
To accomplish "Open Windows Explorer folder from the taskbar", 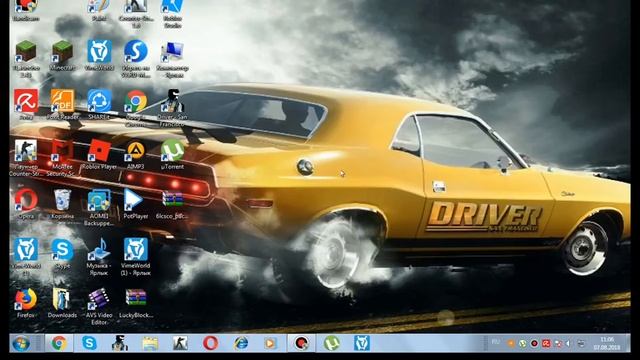I will [150, 343].
